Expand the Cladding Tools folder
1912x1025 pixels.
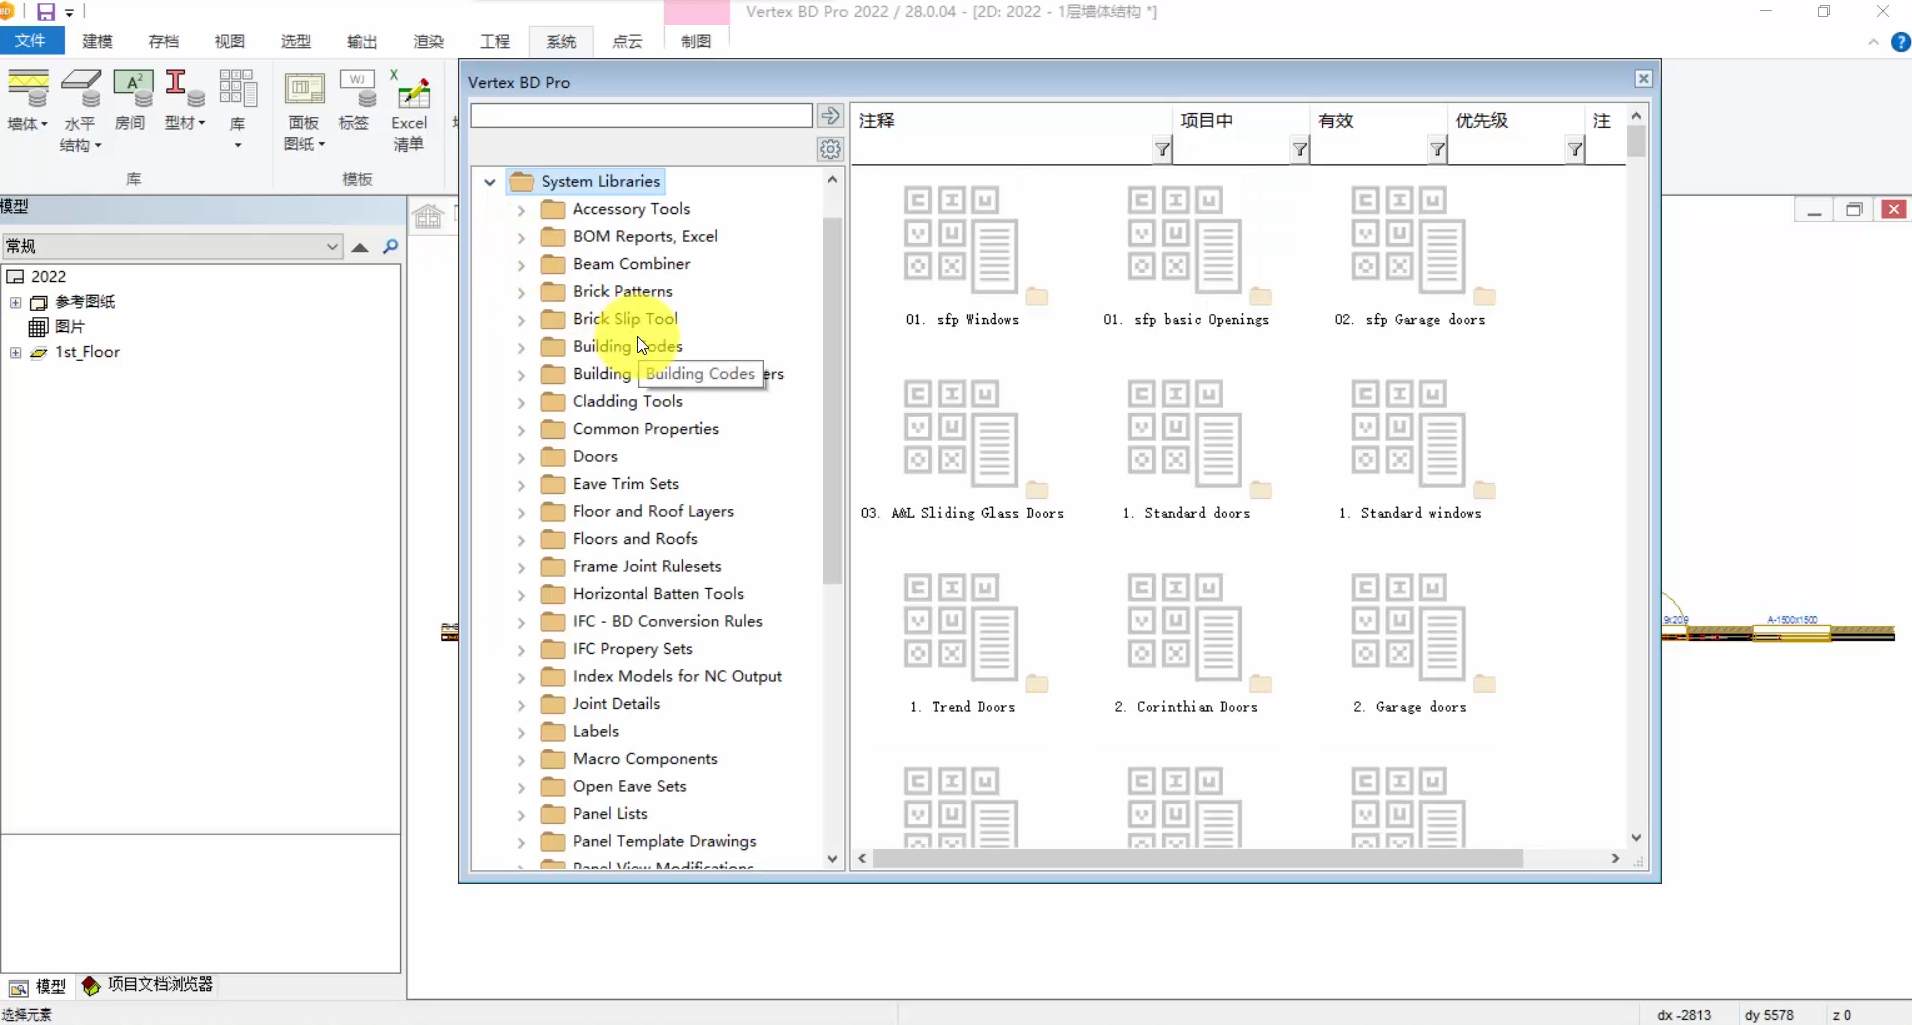point(521,402)
